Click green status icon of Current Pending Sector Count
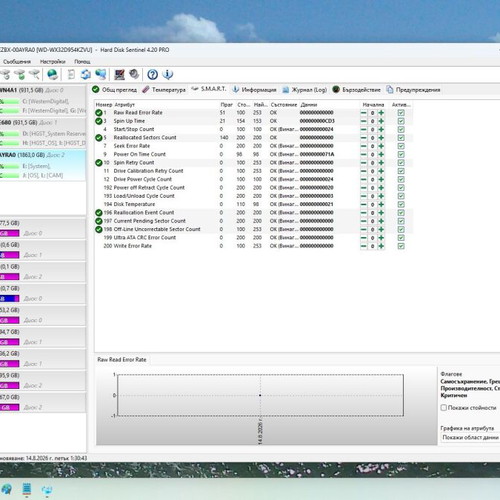Screen dimensions: 500x500 (99, 221)
